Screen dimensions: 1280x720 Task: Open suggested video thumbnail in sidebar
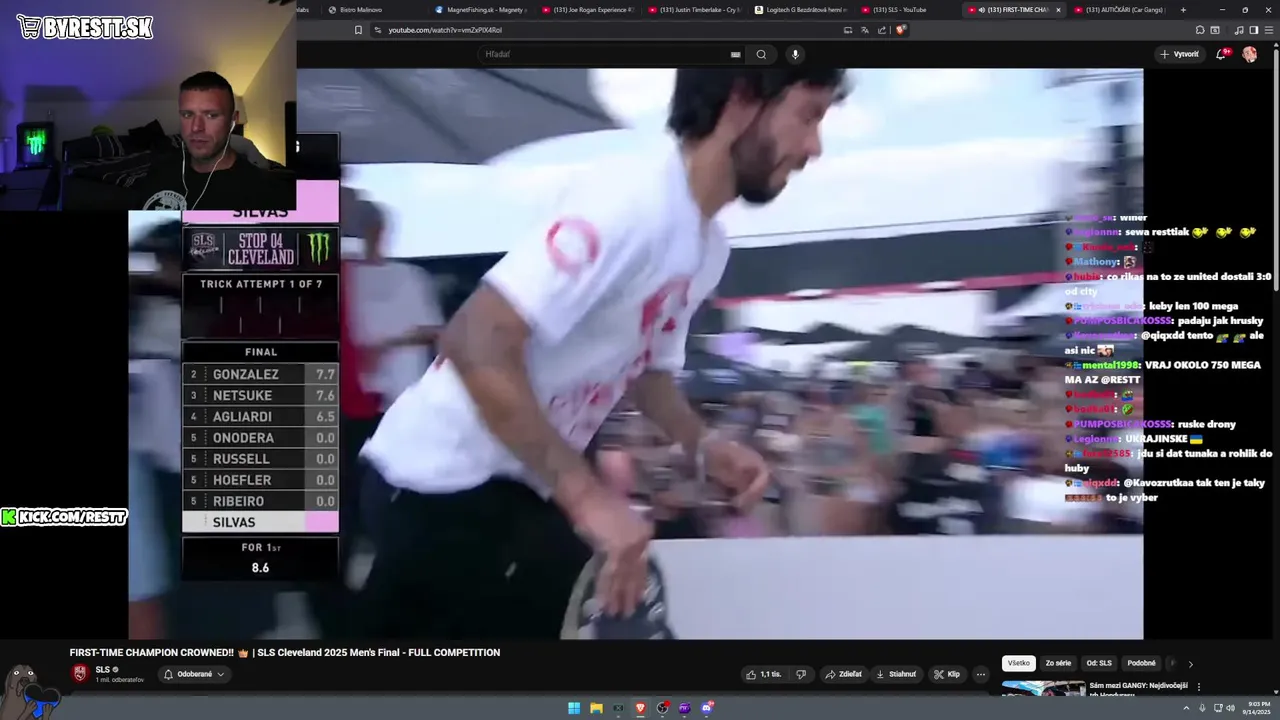[1043, 688]
